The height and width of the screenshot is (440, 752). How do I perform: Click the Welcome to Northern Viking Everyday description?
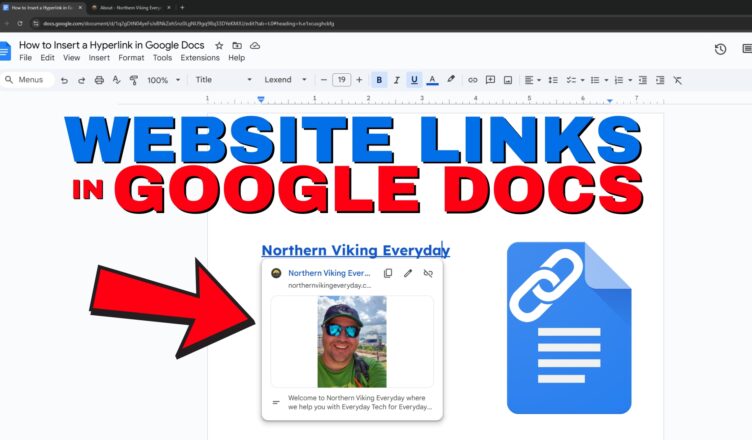360,402
